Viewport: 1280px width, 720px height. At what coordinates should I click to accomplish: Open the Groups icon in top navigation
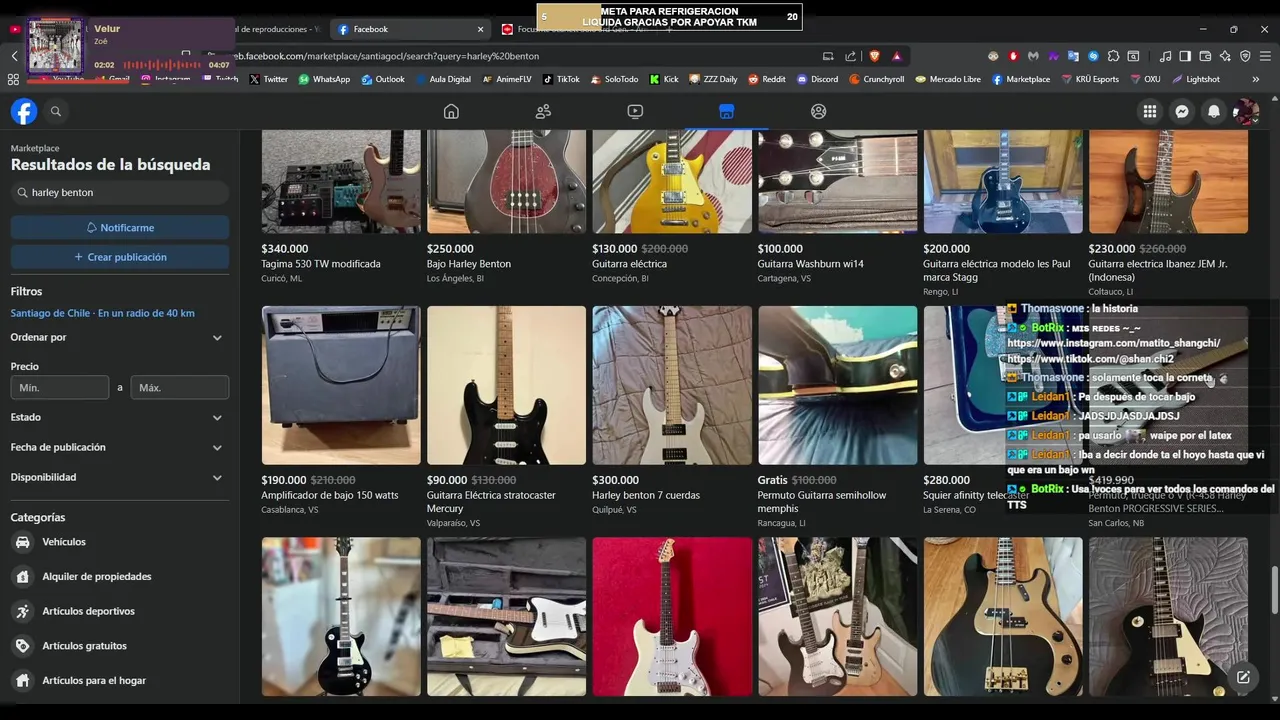pyautogui.click(x=819, y=111)
